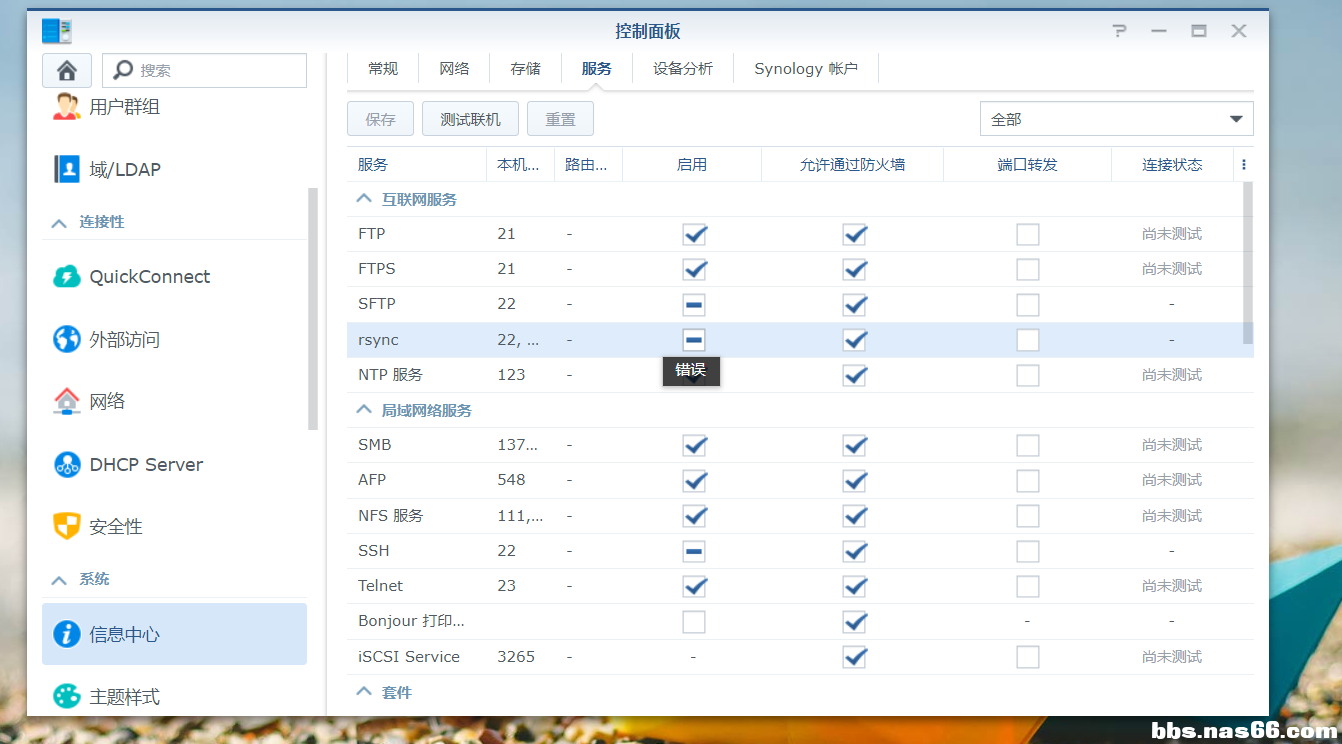Open the 域/LDAP icon

pos(67,169)
